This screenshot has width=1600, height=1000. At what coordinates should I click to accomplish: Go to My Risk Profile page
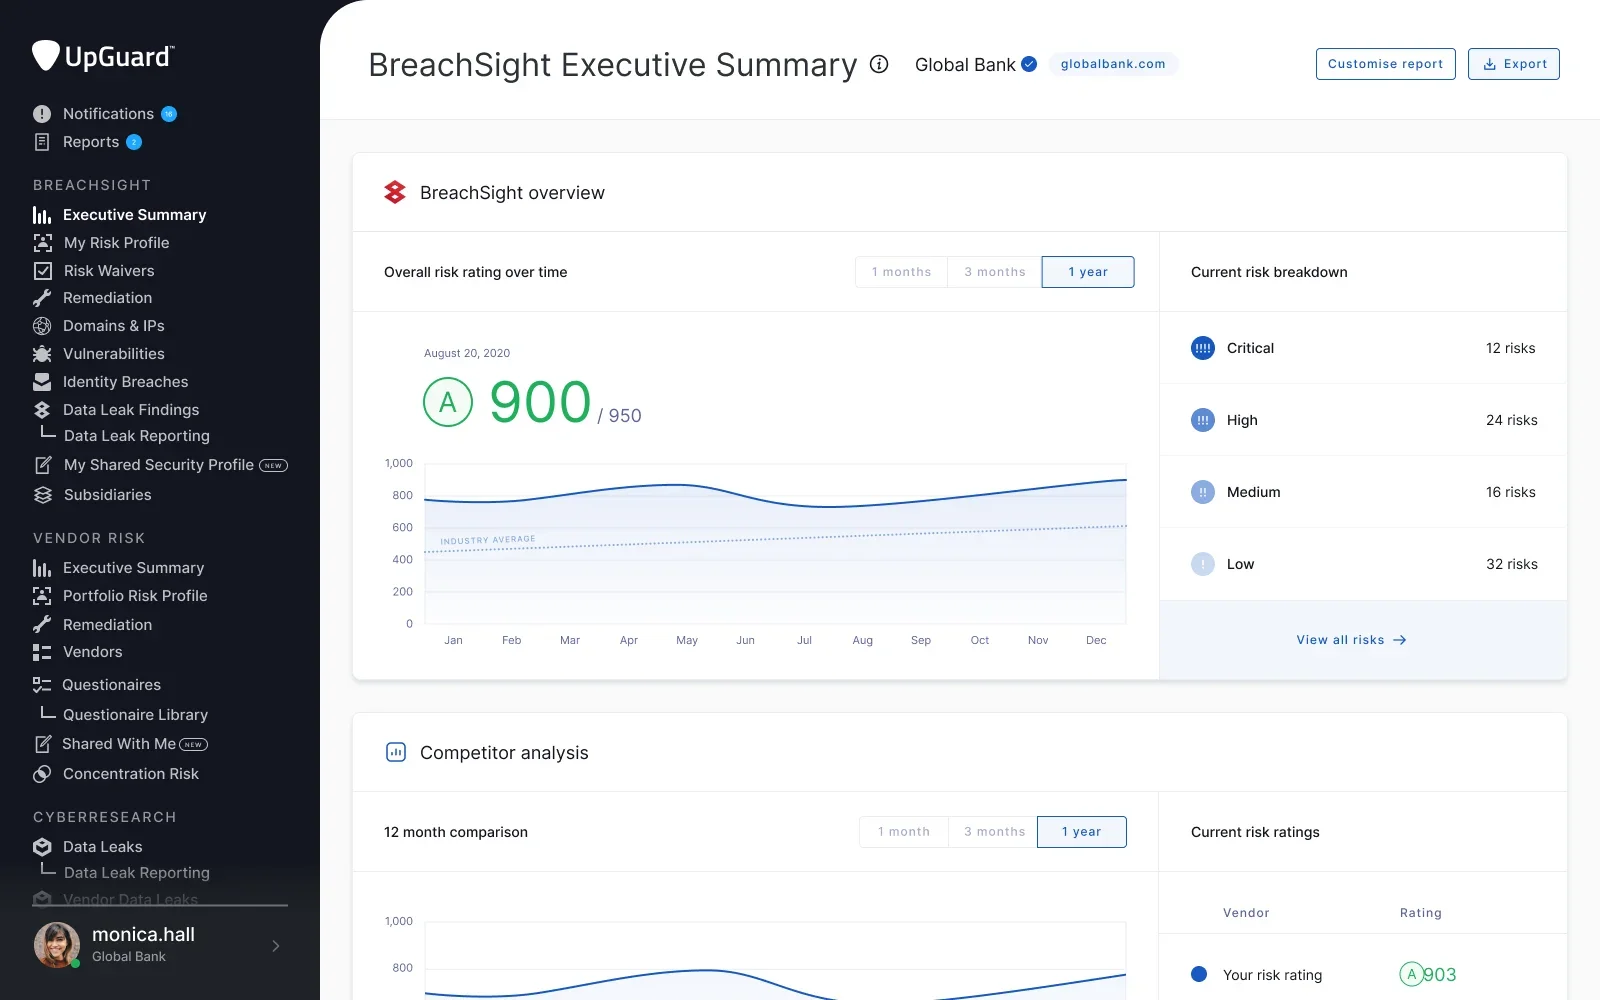click(116, 243)
